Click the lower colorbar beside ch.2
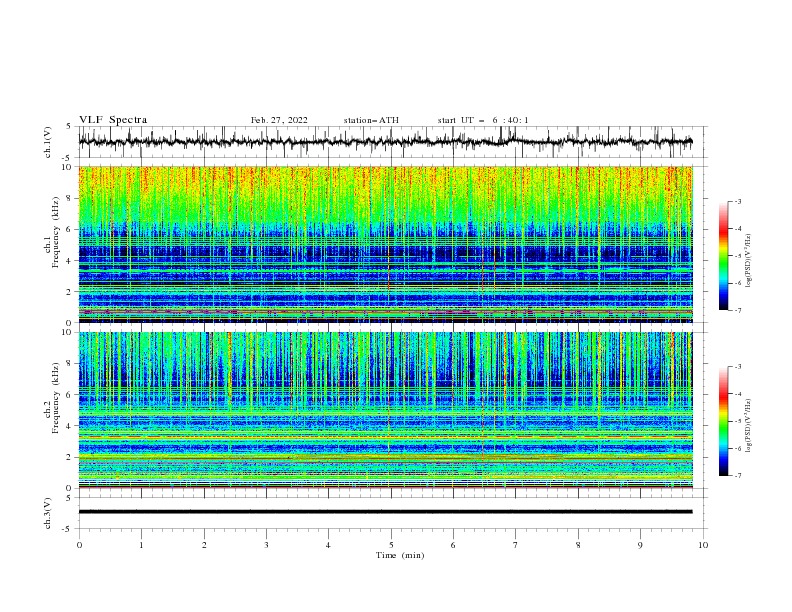The width and height of the screenshot is (792, 612). (723, 421)
